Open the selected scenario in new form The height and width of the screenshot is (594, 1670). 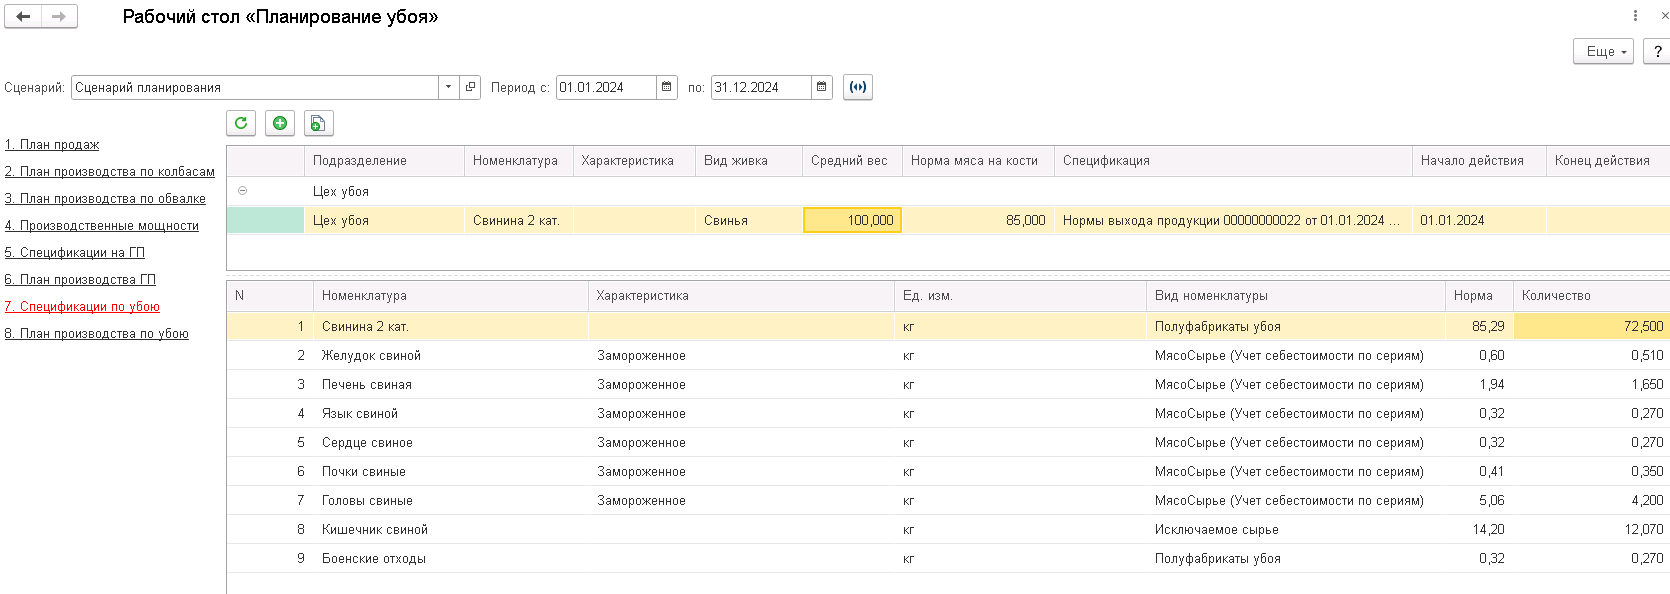click(x=471, y=87)
